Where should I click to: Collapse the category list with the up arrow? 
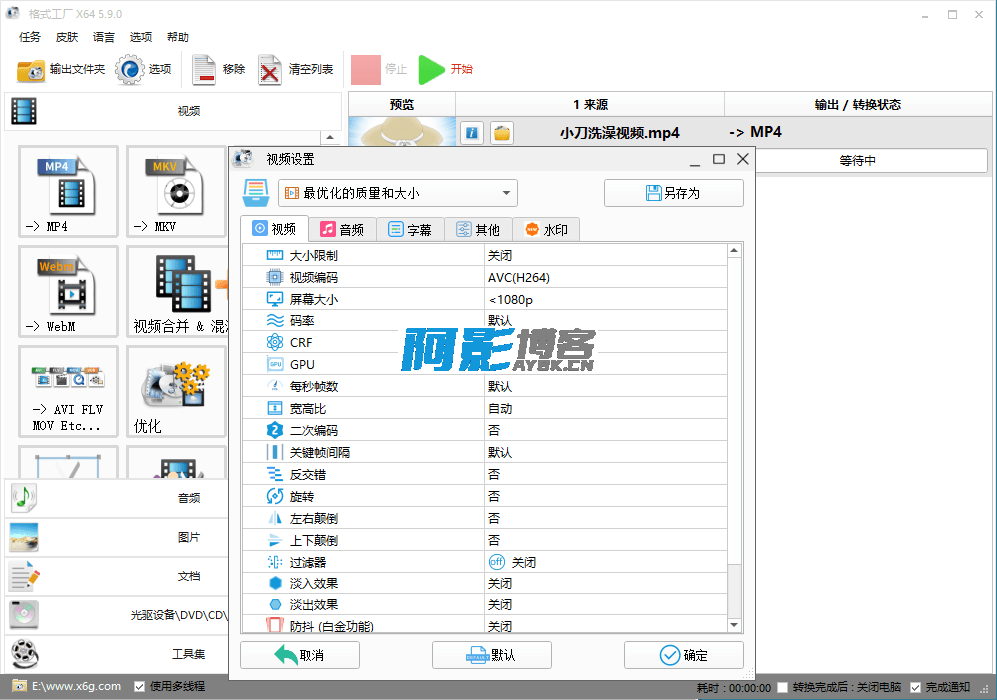329,137
